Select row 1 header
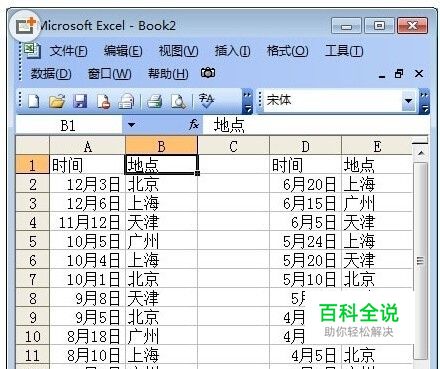 click(32, 165)
